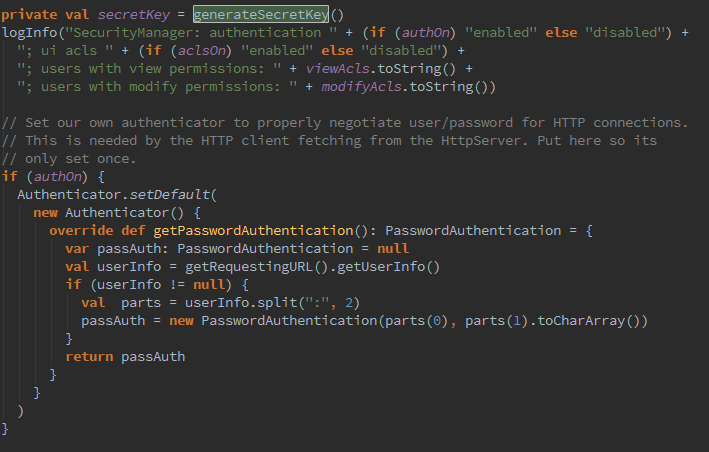The width and height of the screenshot is (709, 452).
Task: Click the 'private' keyword
Action: [x=29, y=14]
